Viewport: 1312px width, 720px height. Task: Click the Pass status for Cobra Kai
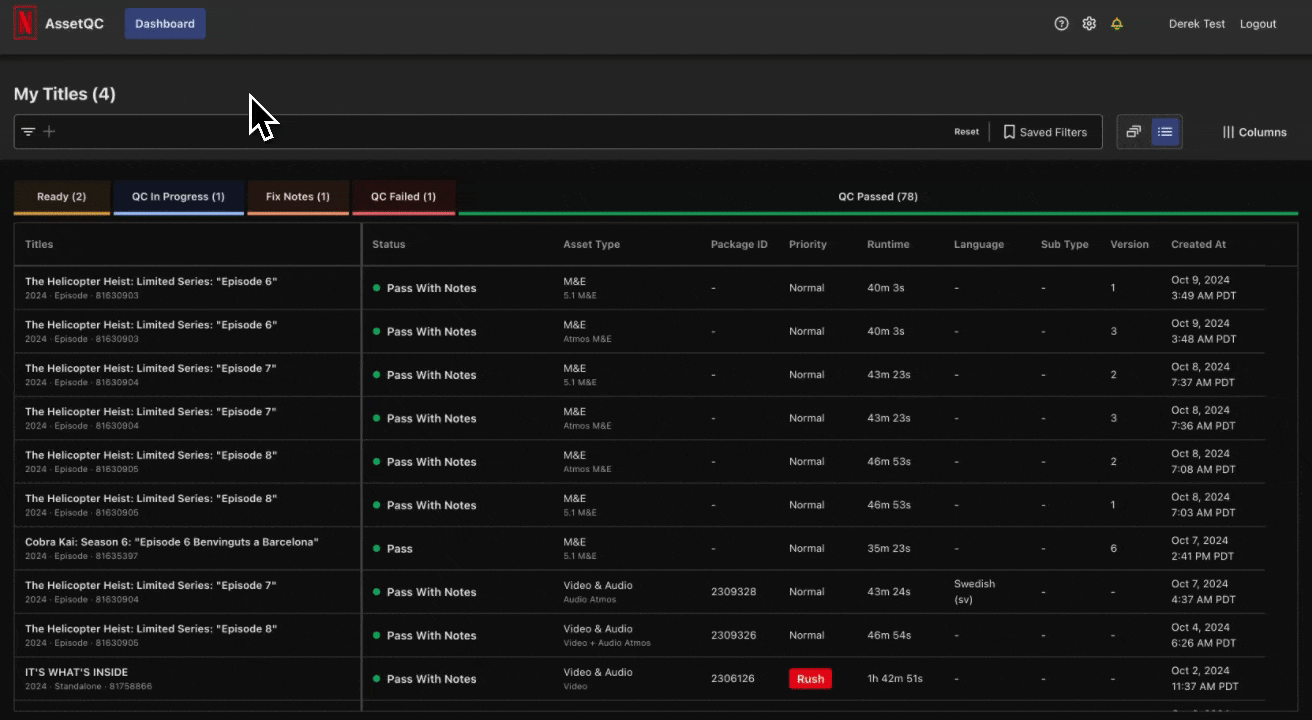[399, 549]
